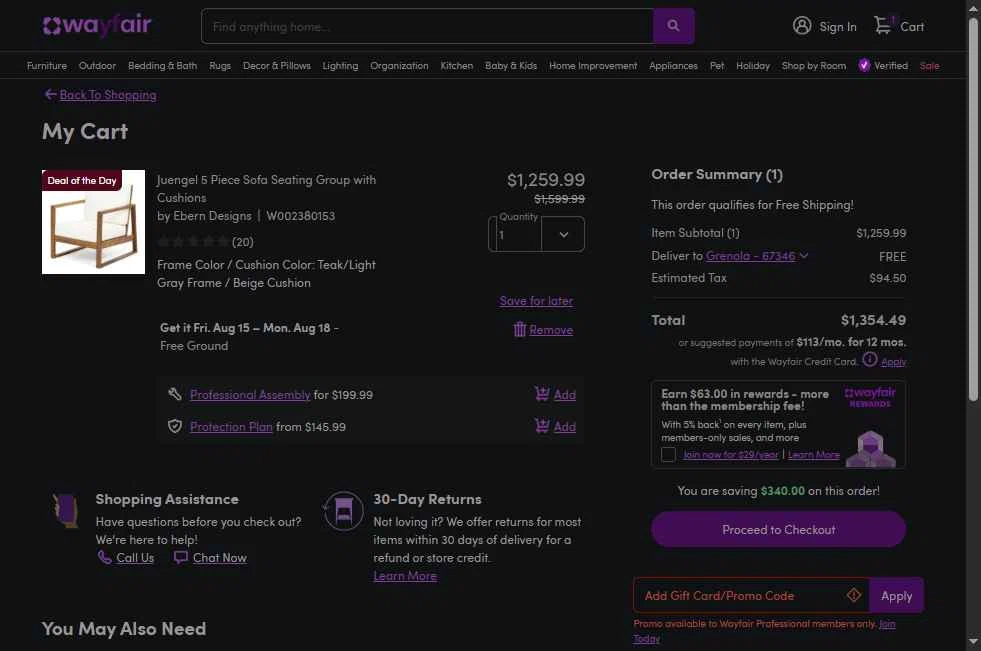Click Grenola - 67346 delivery link
This screenshot has width=981, height=651.
(750, 256)
